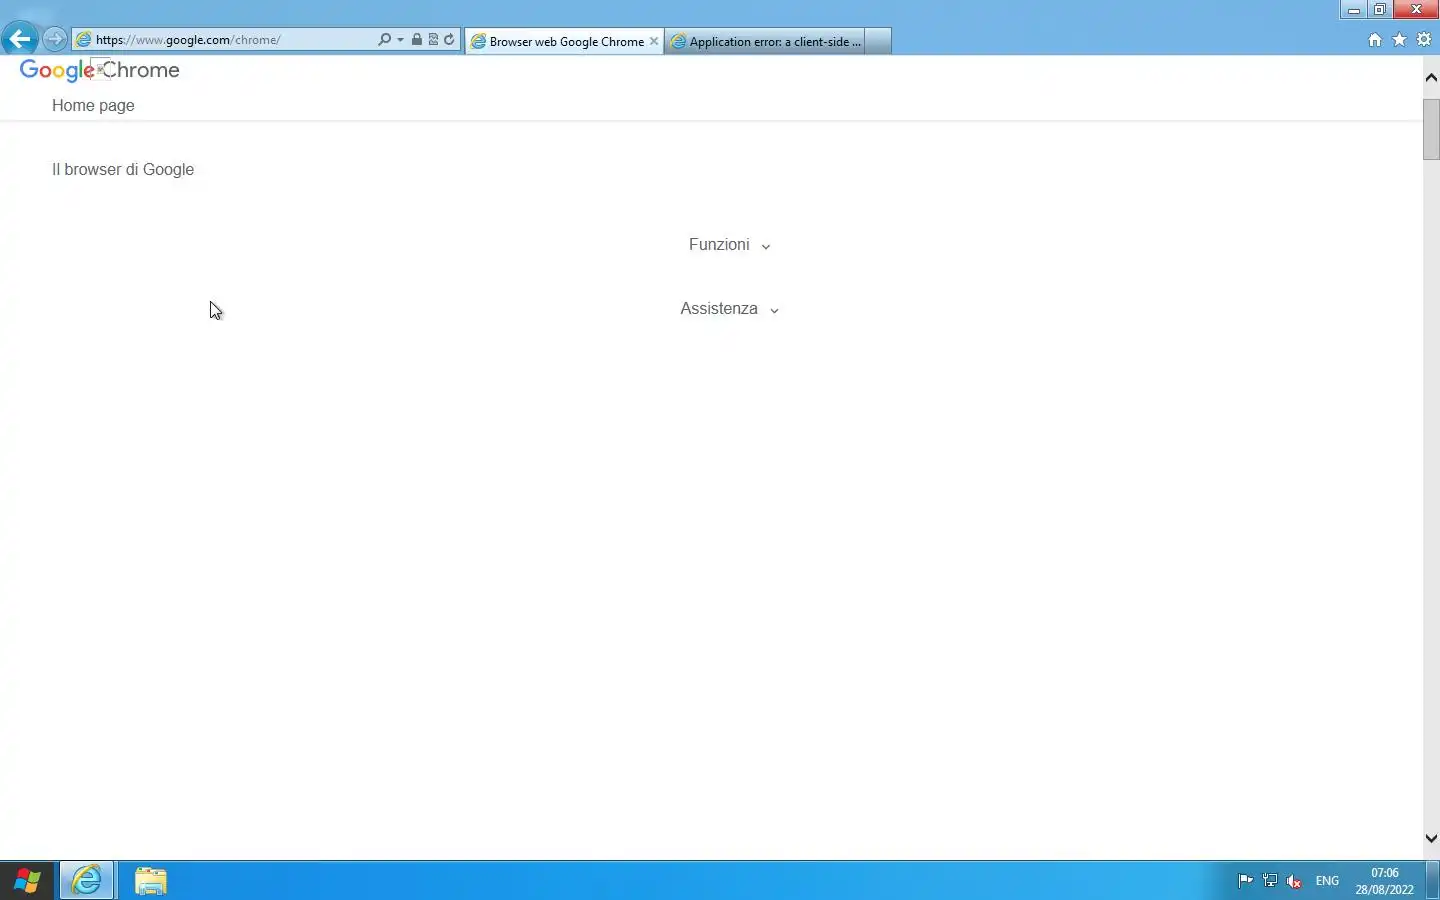Viewport: 1440px width, 900px height.
Task: Click the scrollbar up arrow
Action: tap(1431, 77)
